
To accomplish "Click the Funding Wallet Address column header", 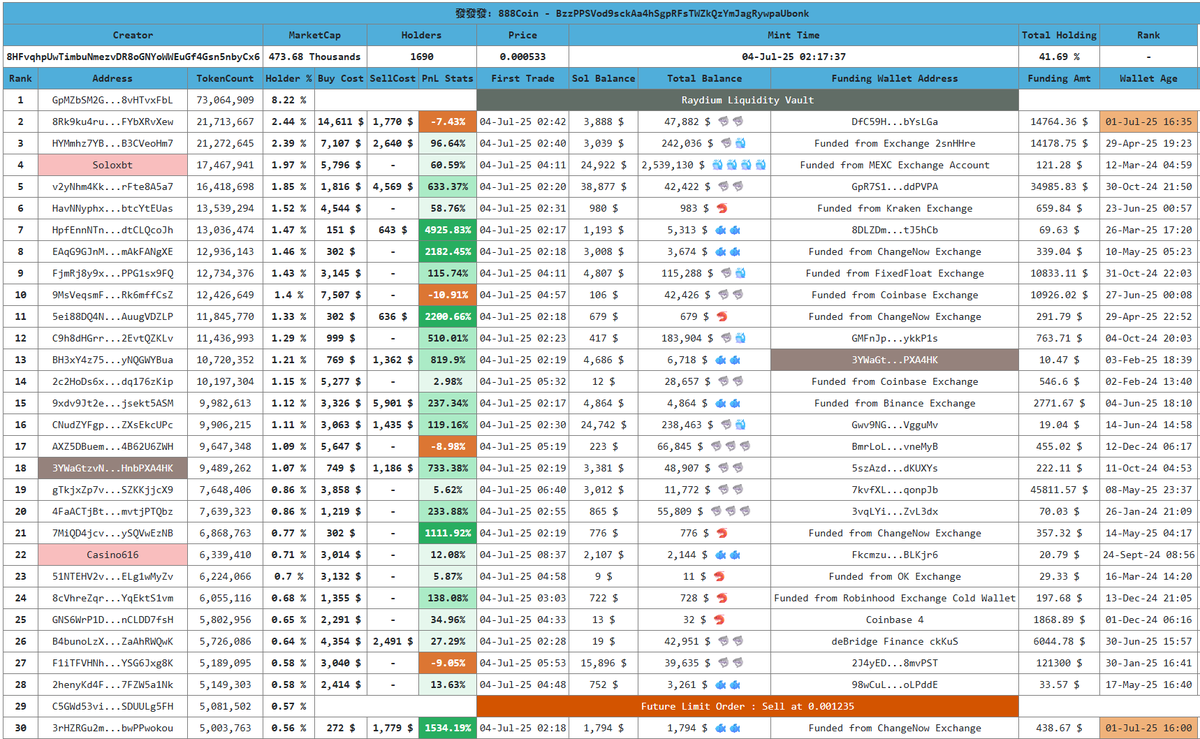I will click(x=895, y=78).
